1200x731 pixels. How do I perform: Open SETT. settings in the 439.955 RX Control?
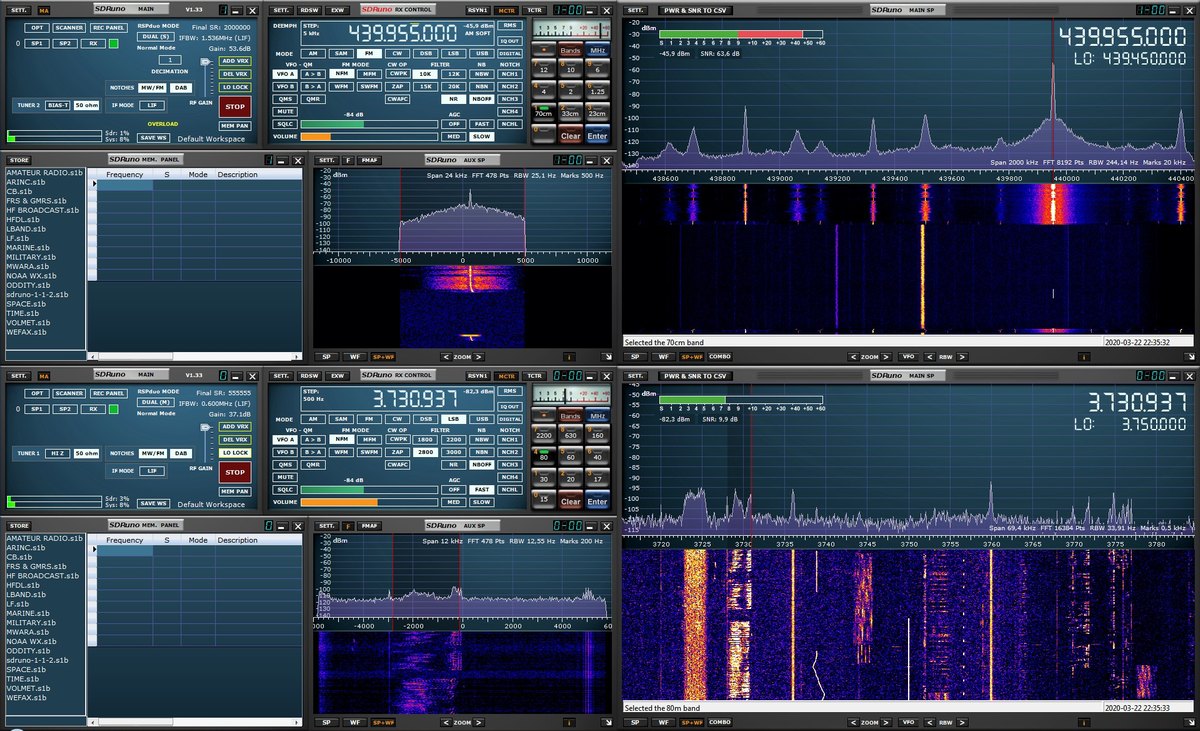(281, 10)
